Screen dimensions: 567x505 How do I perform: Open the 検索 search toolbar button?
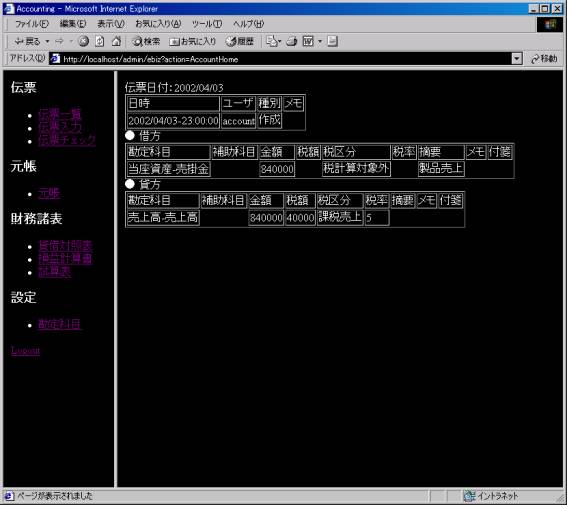[146, 42]
